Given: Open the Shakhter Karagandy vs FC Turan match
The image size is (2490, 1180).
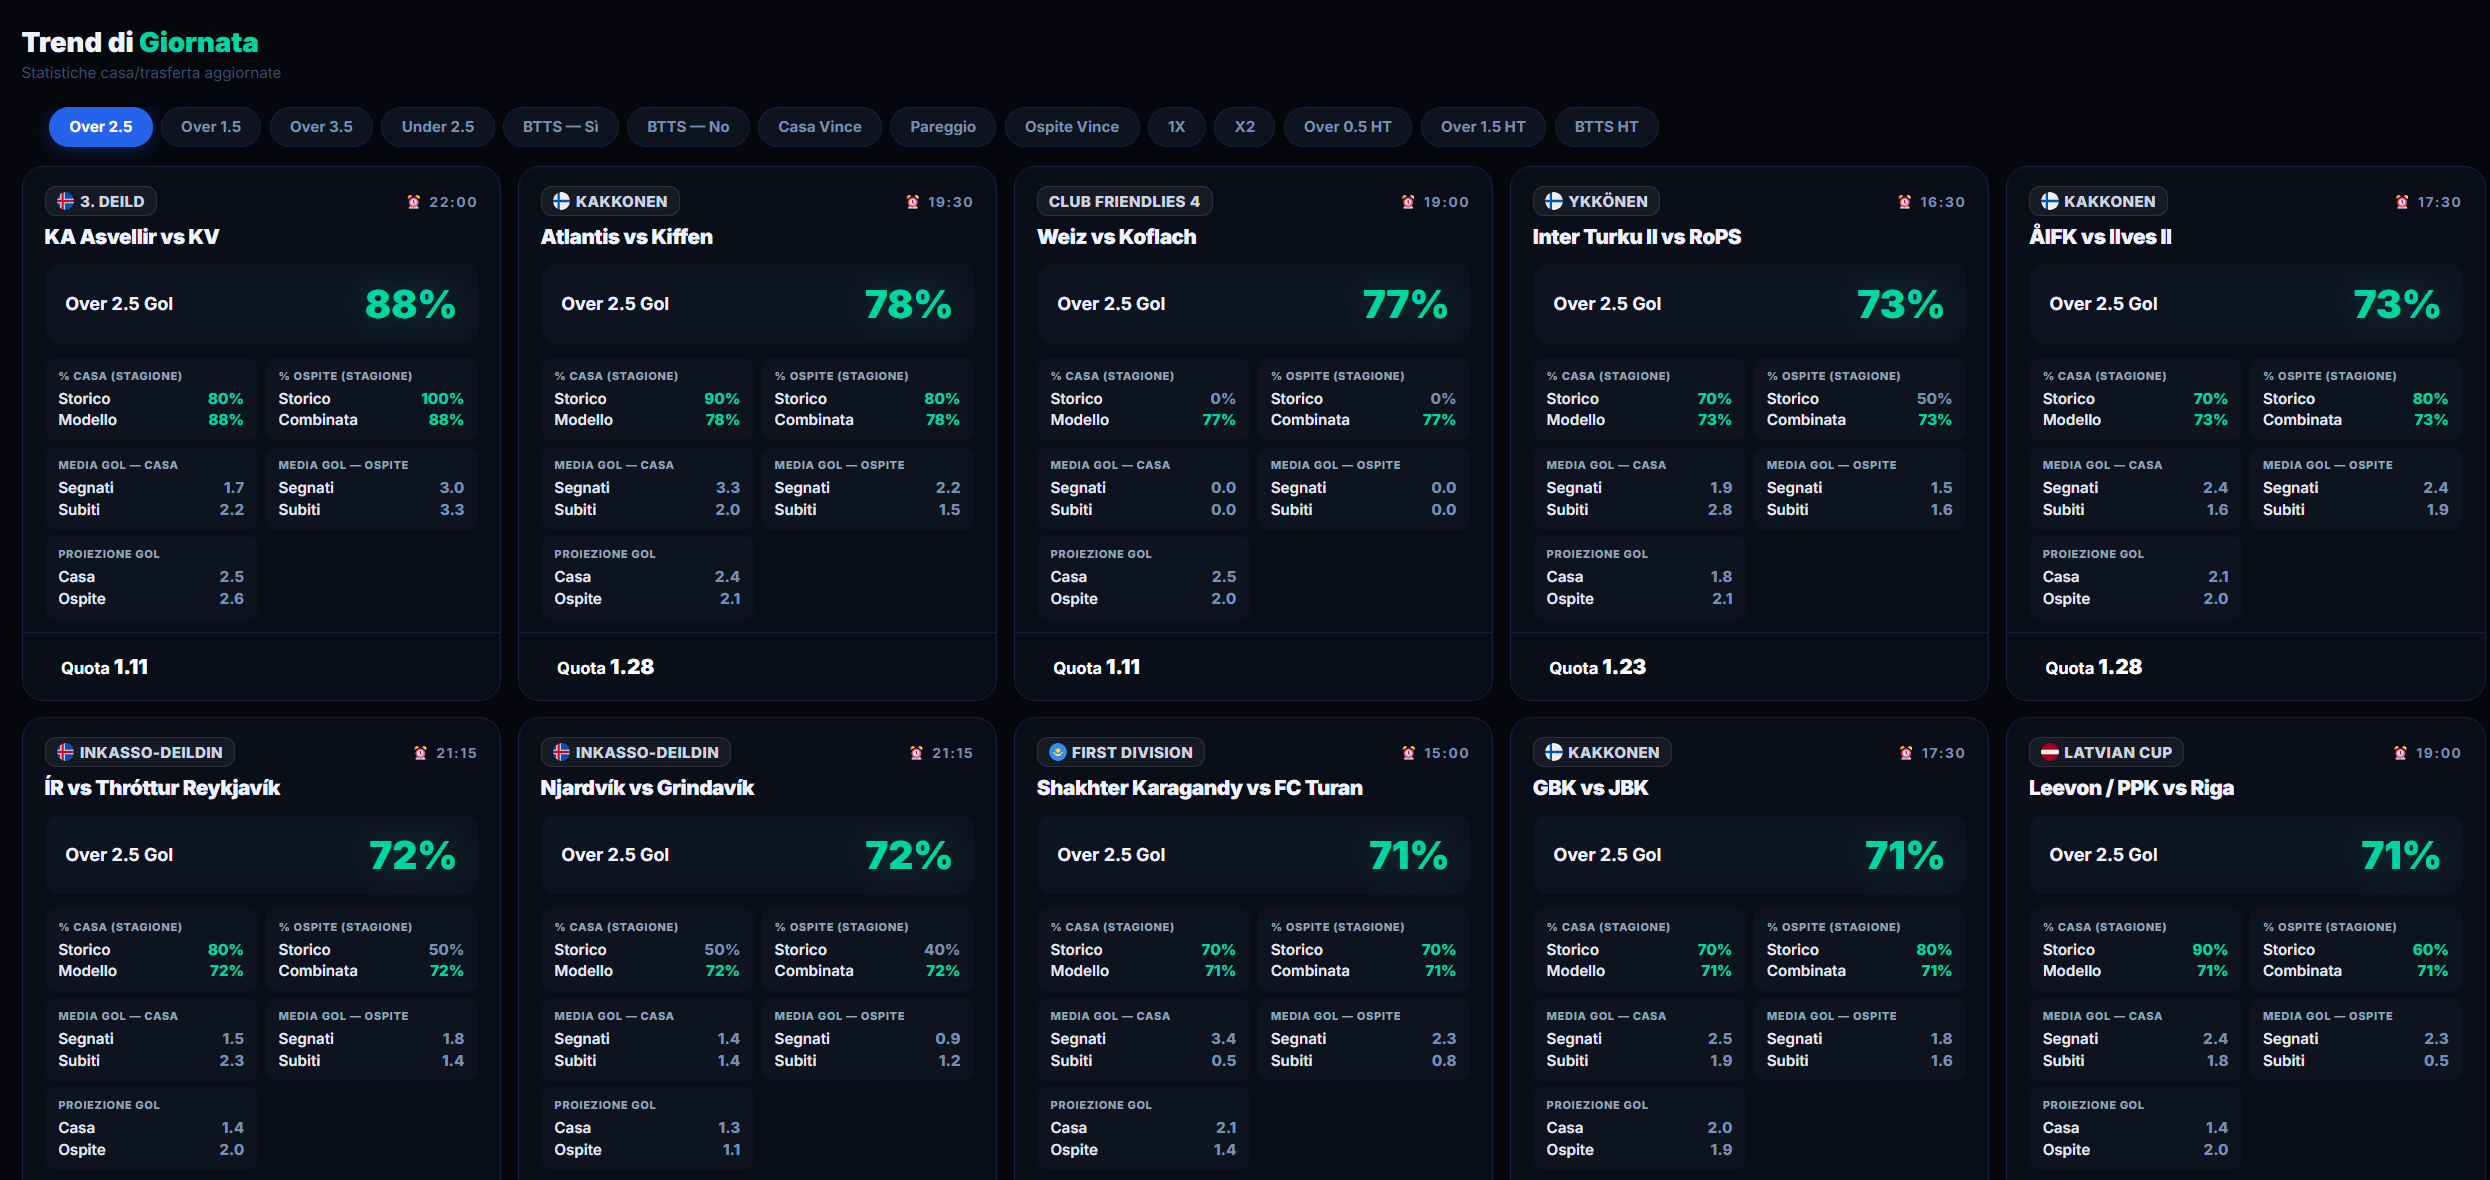Looking at the screenshot, I should point(1200,788).
